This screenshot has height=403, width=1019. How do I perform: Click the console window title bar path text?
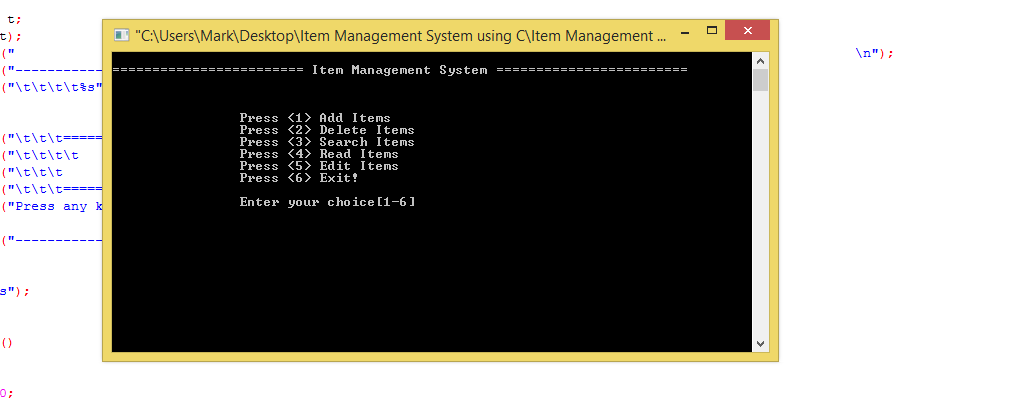pos(400,36)
